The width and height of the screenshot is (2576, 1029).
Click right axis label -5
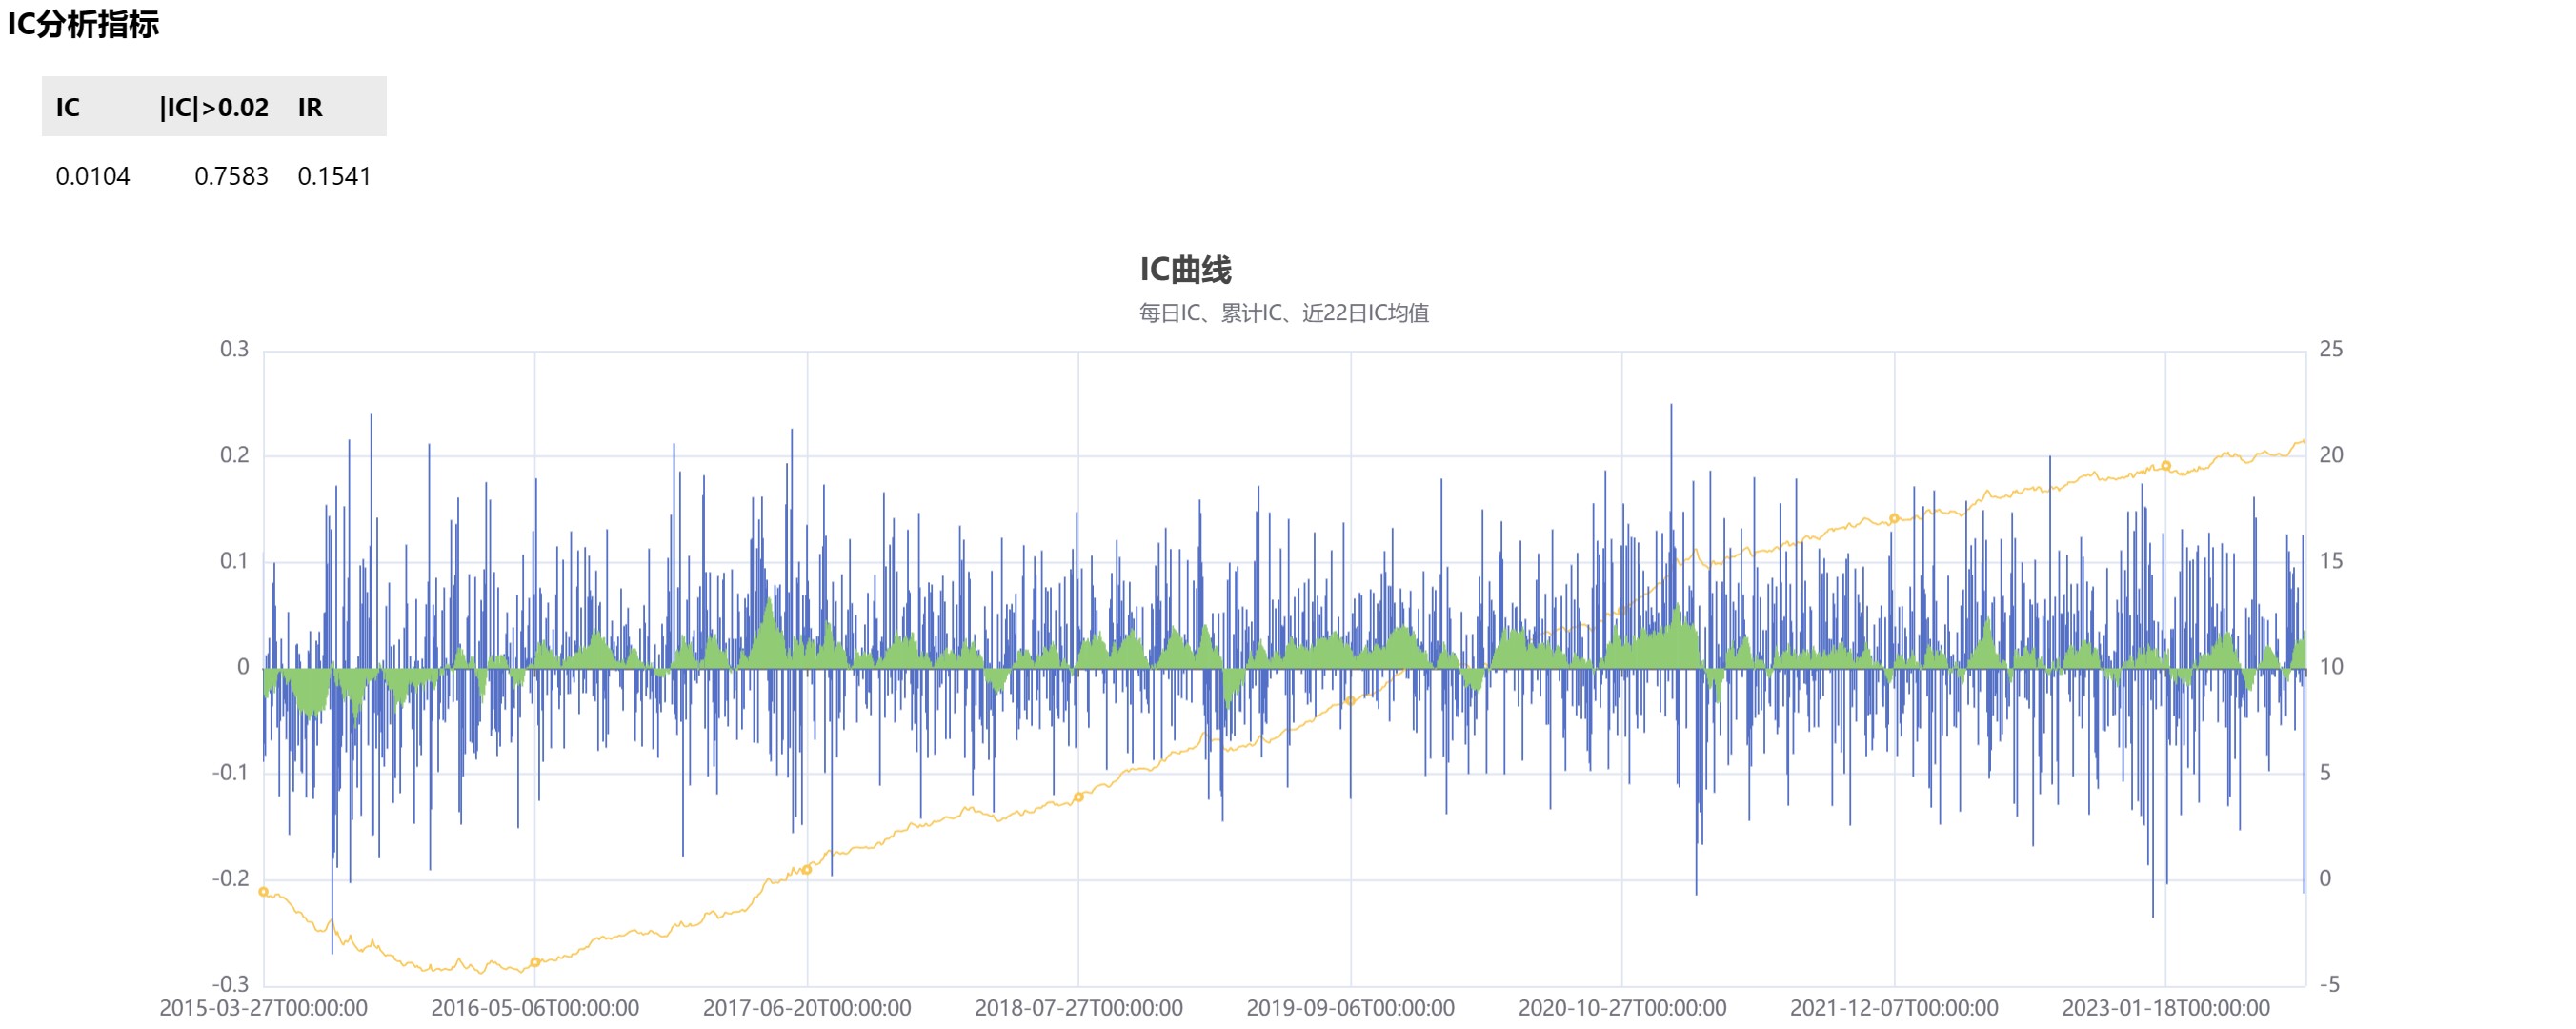[2329, 984]
